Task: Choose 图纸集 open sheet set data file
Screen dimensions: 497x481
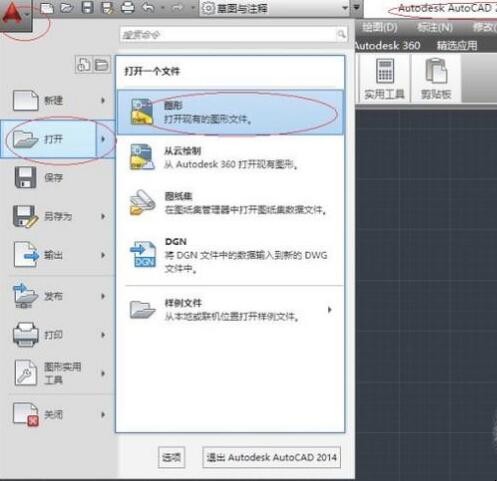Action: tap(230, 203)
